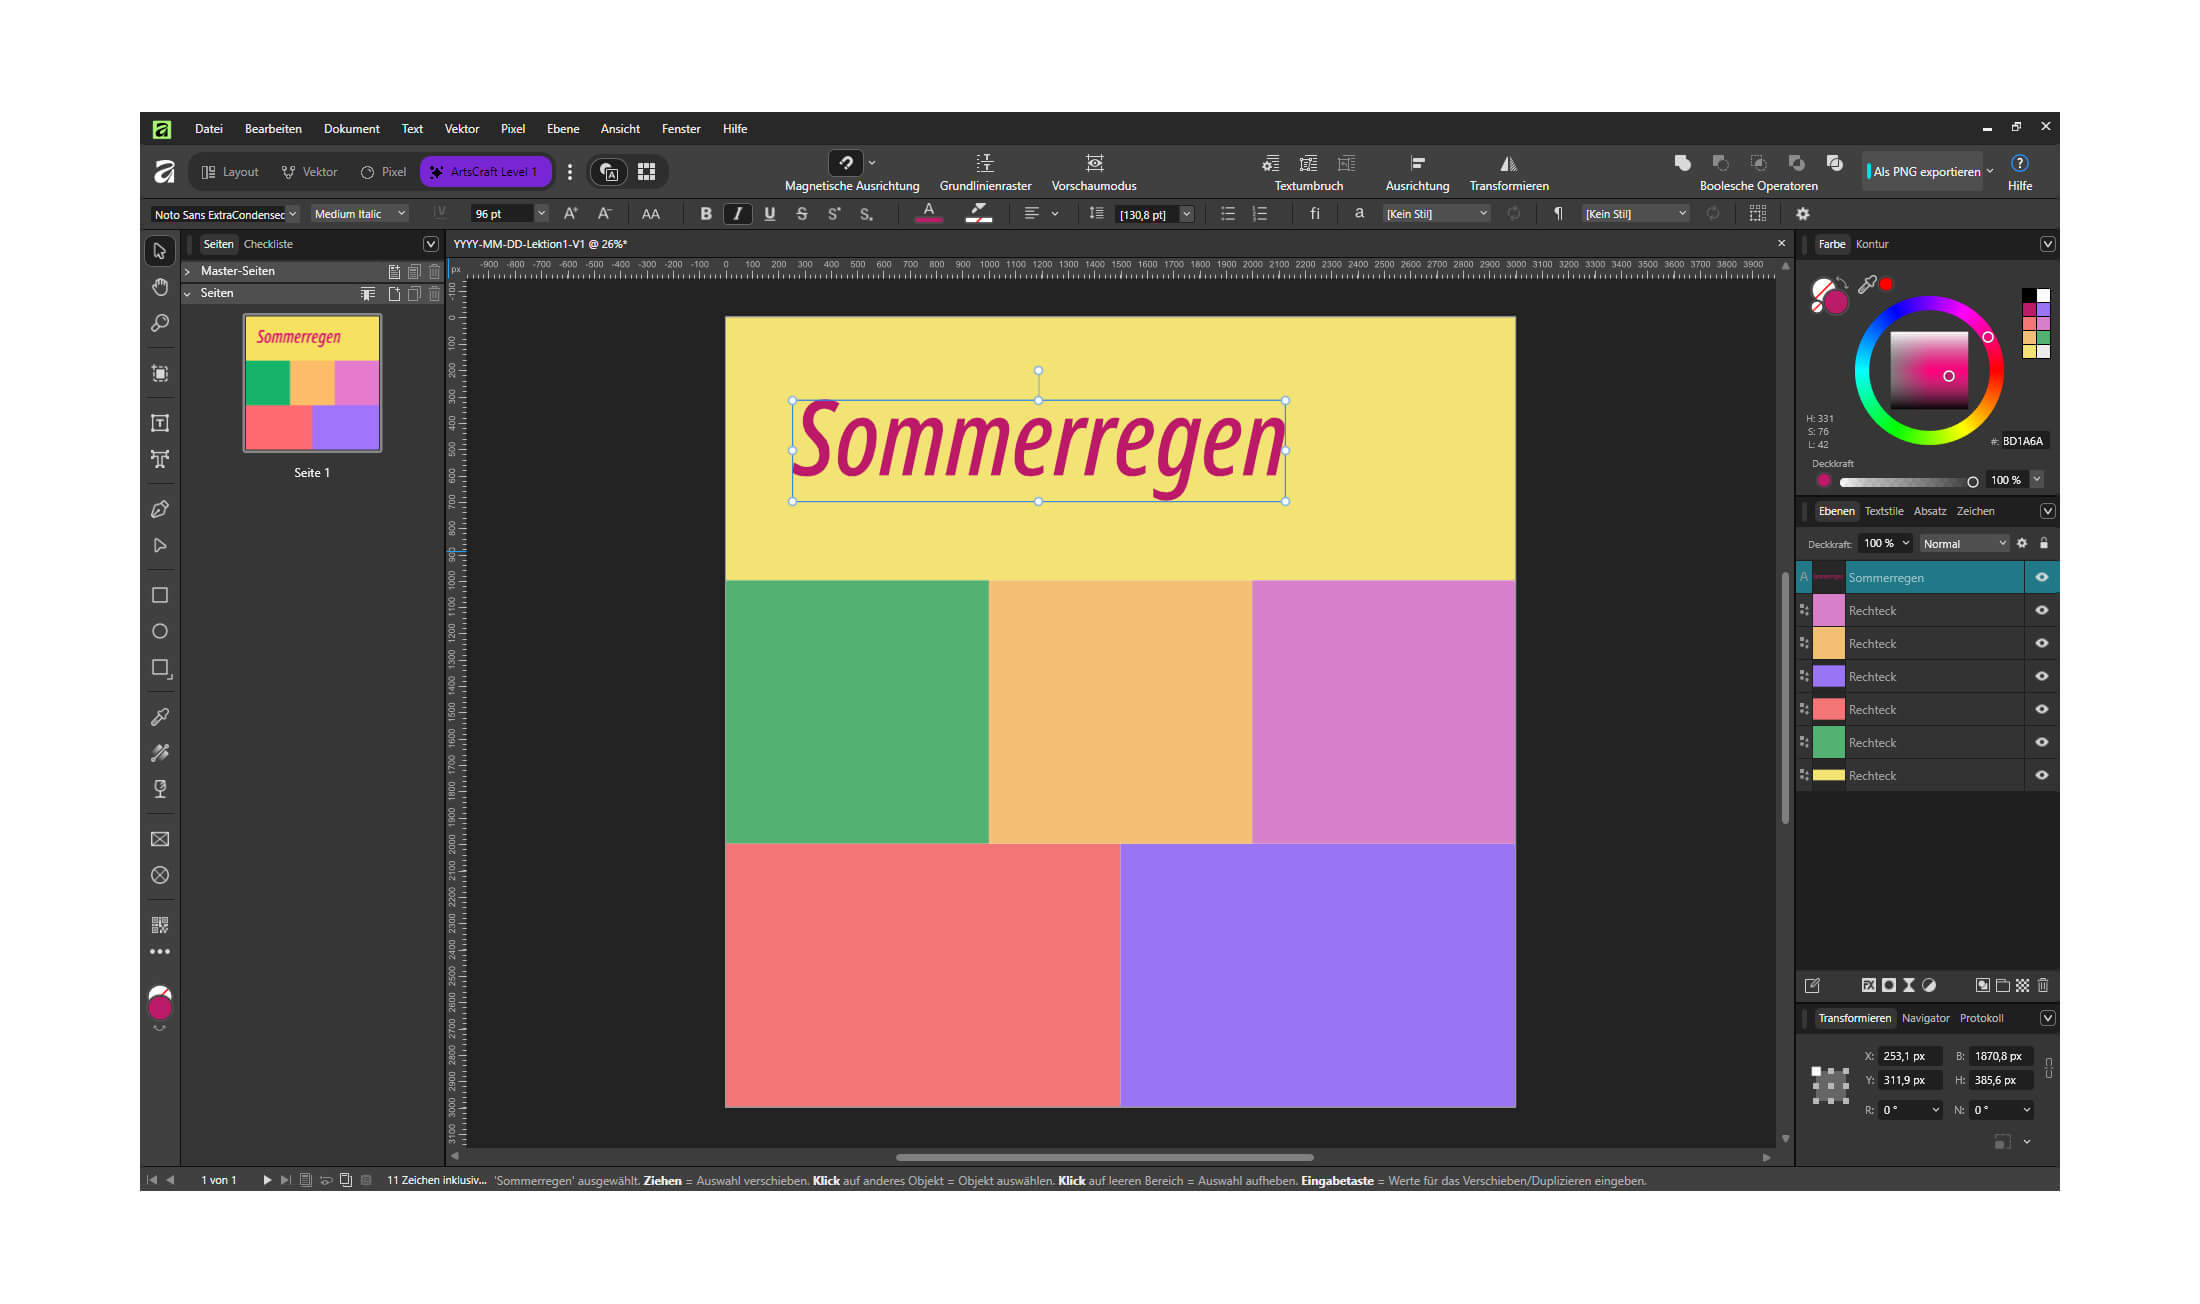Screen dimensions: 2200x1304
Task: Open the font size 96 pt dropdown
Action: 541,214
